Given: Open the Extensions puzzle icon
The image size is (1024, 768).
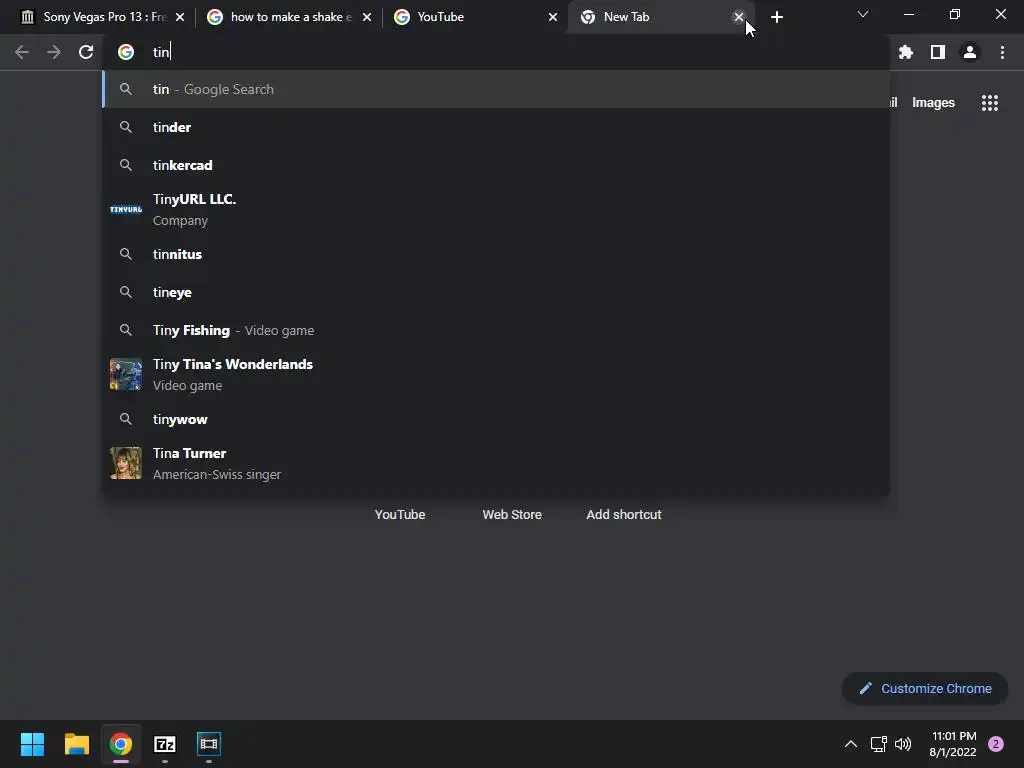Looking at the screenshot, I should tap(905, 52).
